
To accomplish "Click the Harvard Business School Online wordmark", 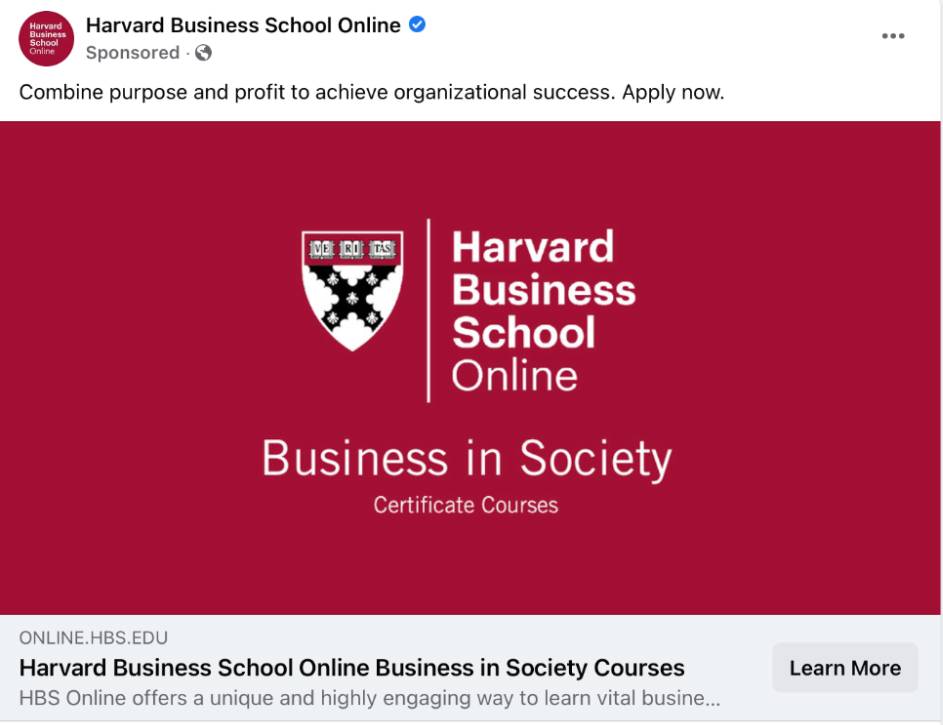I will tap(544, 310).
